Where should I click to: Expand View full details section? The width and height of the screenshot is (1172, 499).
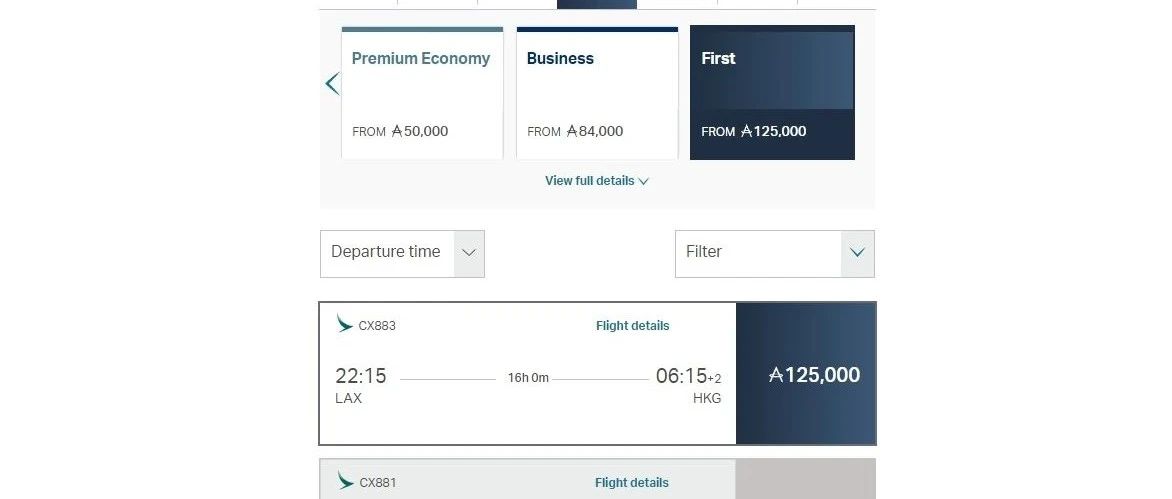click(x=596, y=181)
